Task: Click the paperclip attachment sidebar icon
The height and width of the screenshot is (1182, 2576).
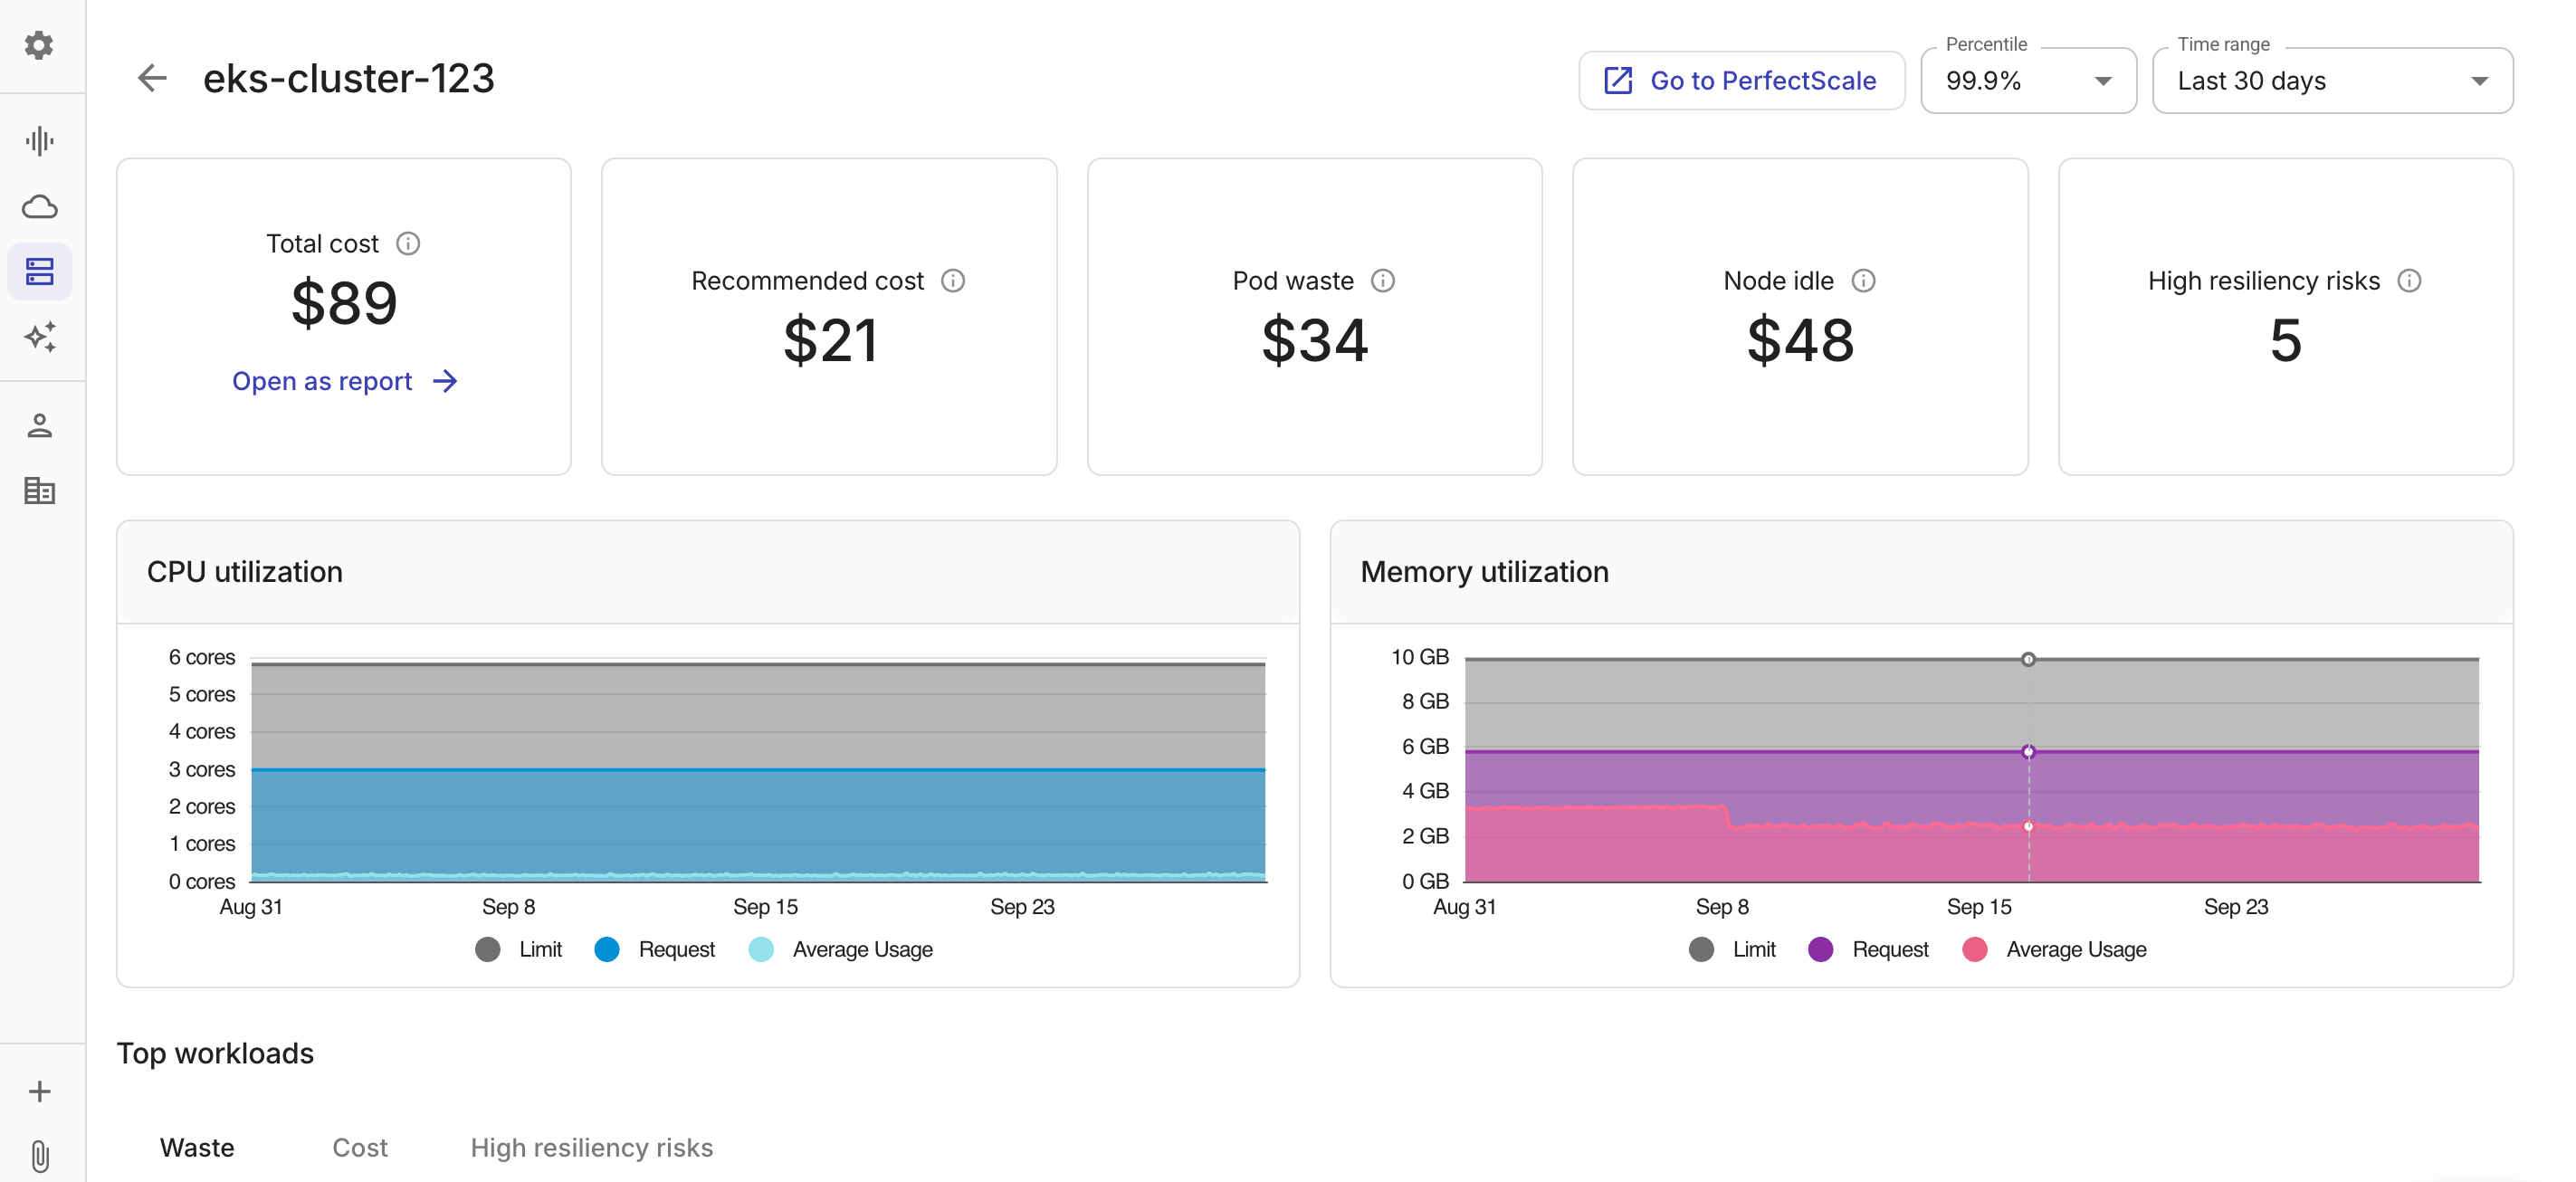Action: point(39,1156)
